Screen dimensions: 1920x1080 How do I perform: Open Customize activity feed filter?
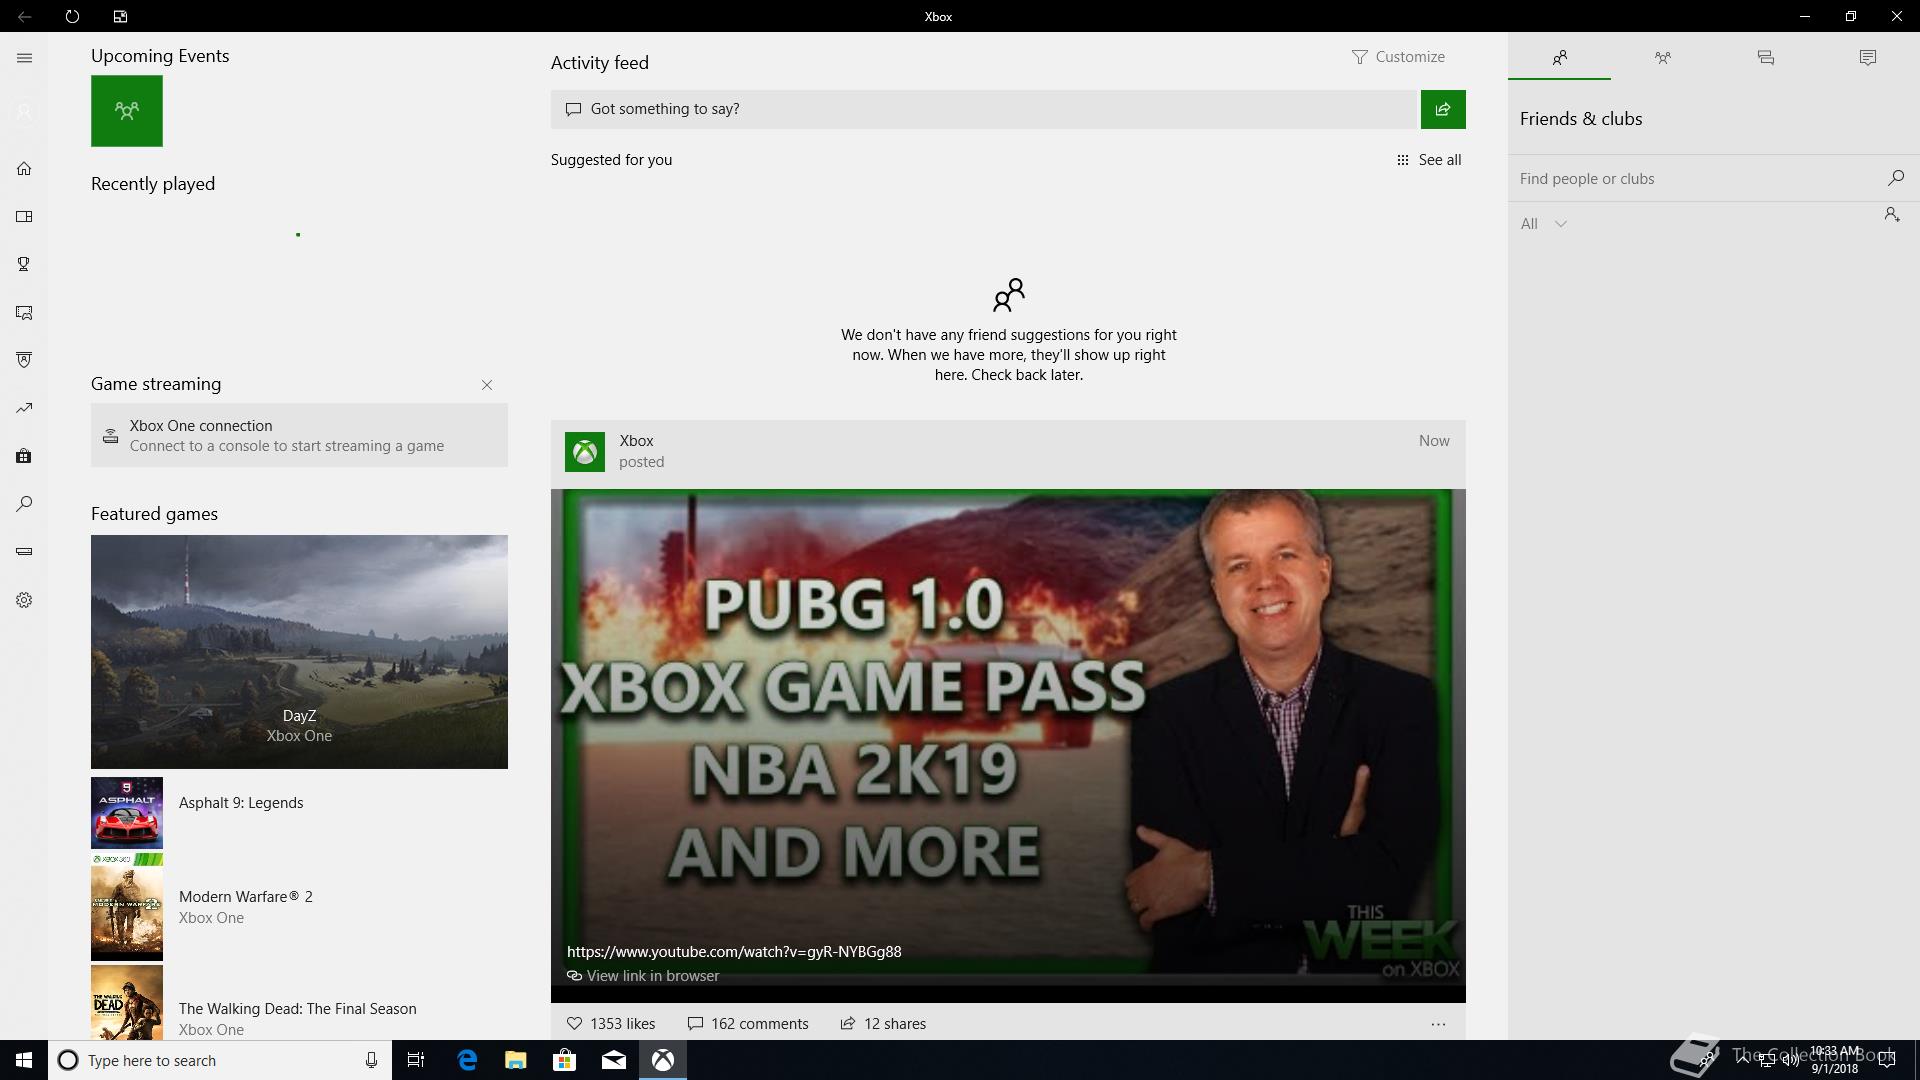click(1398, 57)
